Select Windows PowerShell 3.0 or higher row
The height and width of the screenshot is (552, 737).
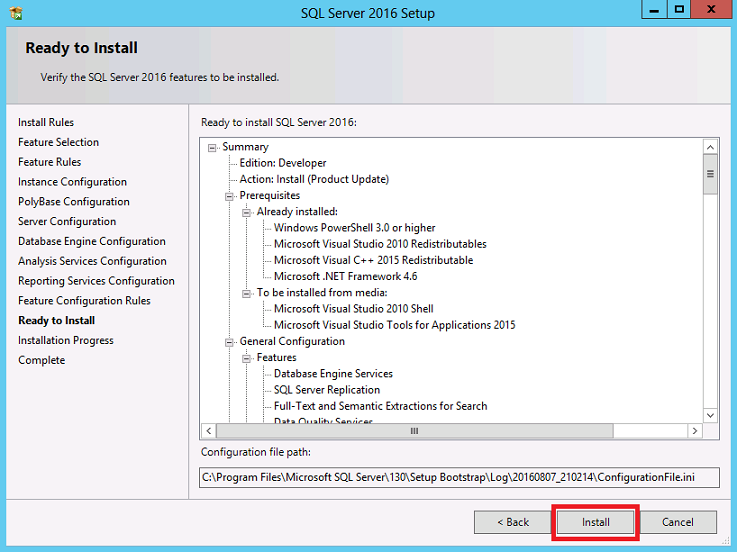click(x=354, y=228)
